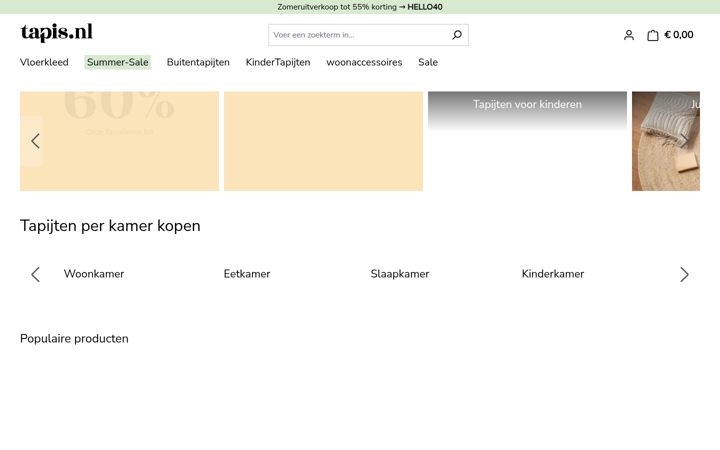This screenshot has width=720, height=450.
Task: Go to previous banner slide arrow
Action: [35, 141]
